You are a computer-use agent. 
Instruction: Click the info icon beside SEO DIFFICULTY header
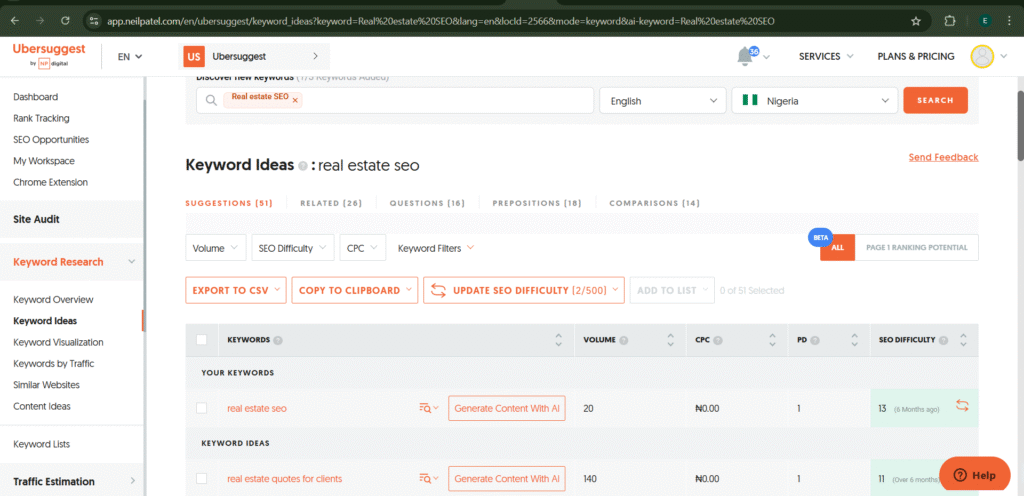943,341
